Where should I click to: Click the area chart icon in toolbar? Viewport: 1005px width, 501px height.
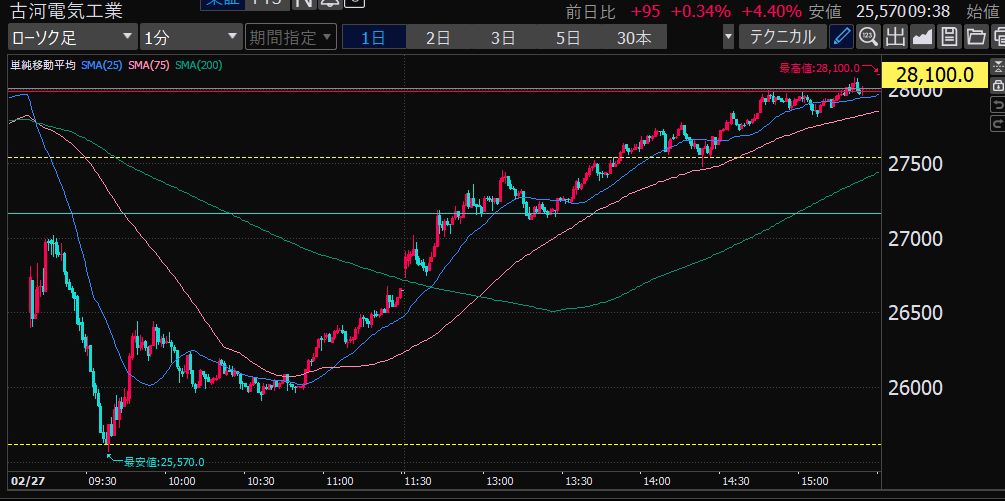pyautogui.click(x=922, y=38)
